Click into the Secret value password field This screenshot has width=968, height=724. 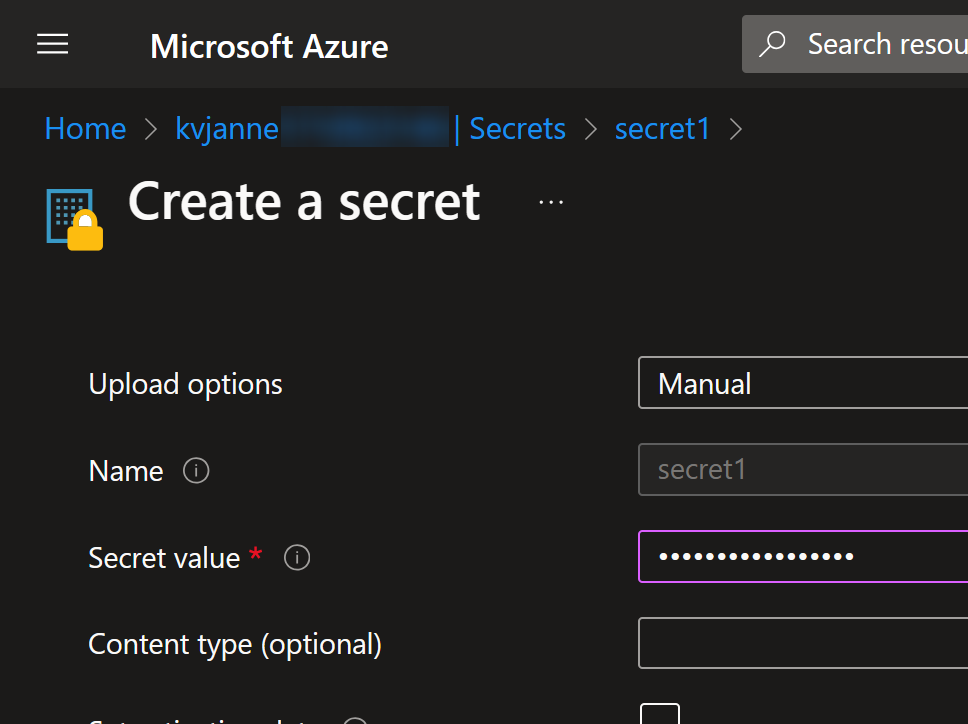[x=803, y=556]
